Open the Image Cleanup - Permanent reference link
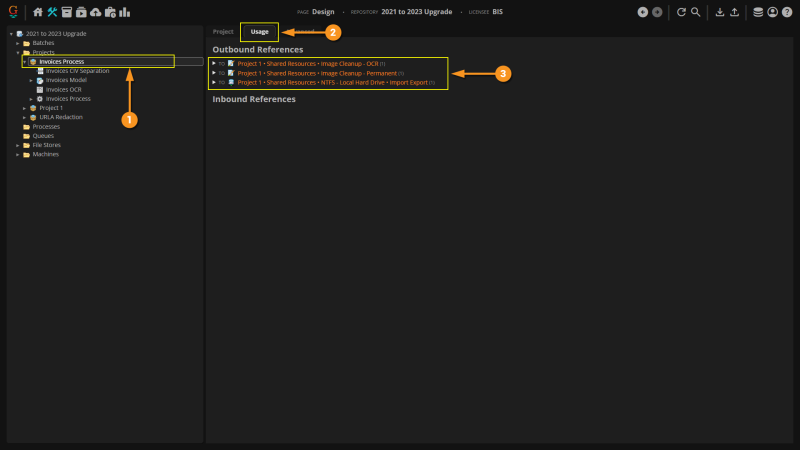Screen dimensions: 800x450 [317, 73]
